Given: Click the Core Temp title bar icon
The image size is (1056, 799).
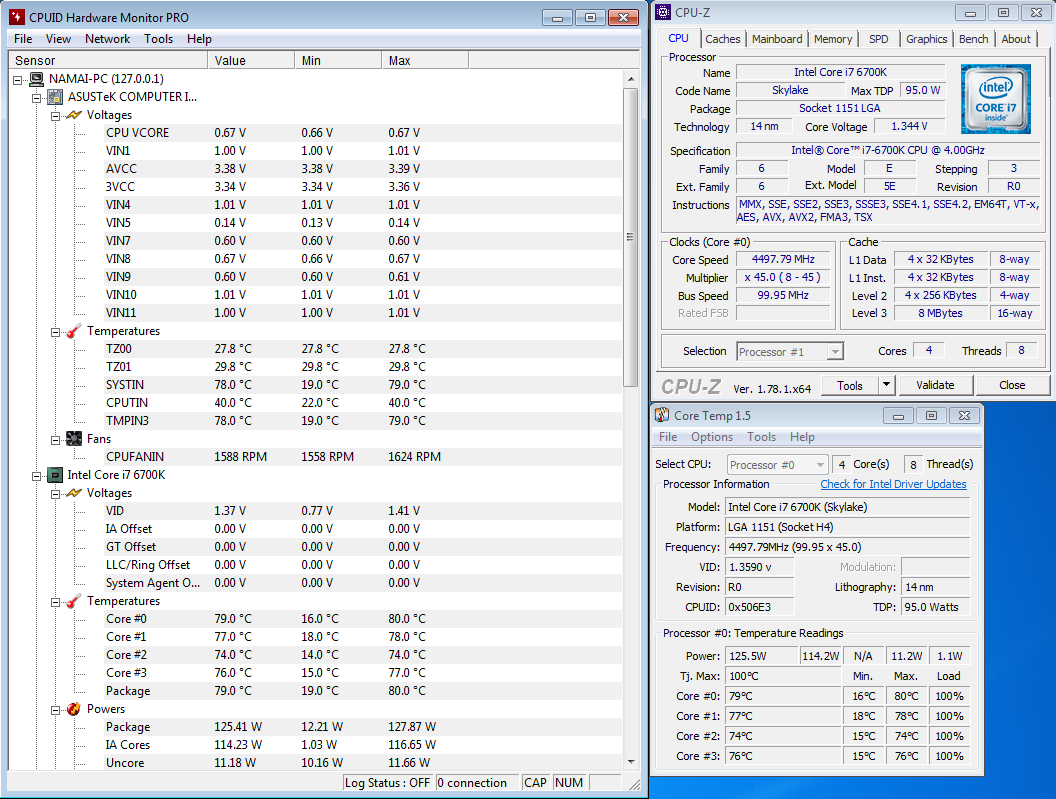Looking at the screenshot, I should click(x=662, y=415).
